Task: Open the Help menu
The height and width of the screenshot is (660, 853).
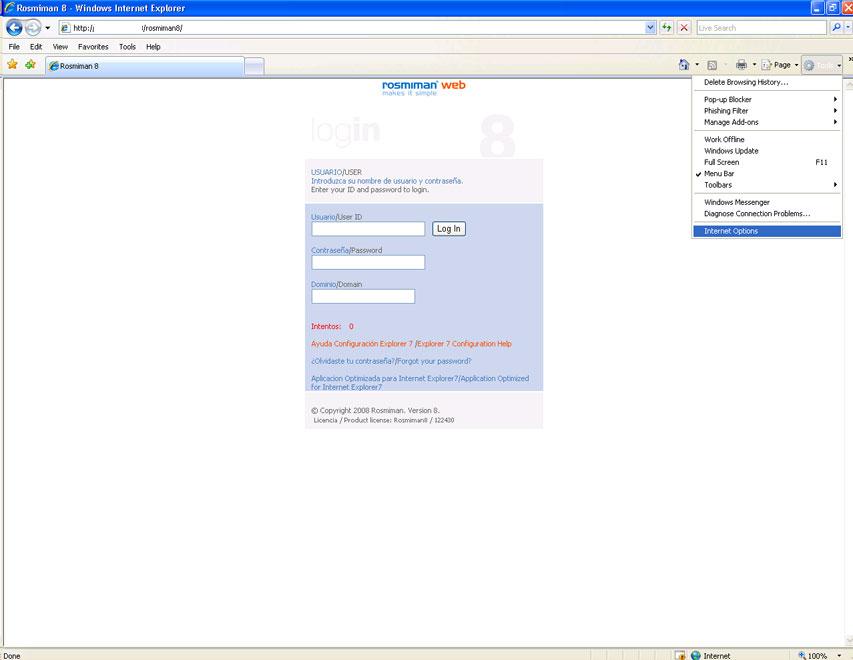Action: tap(153, 47)
